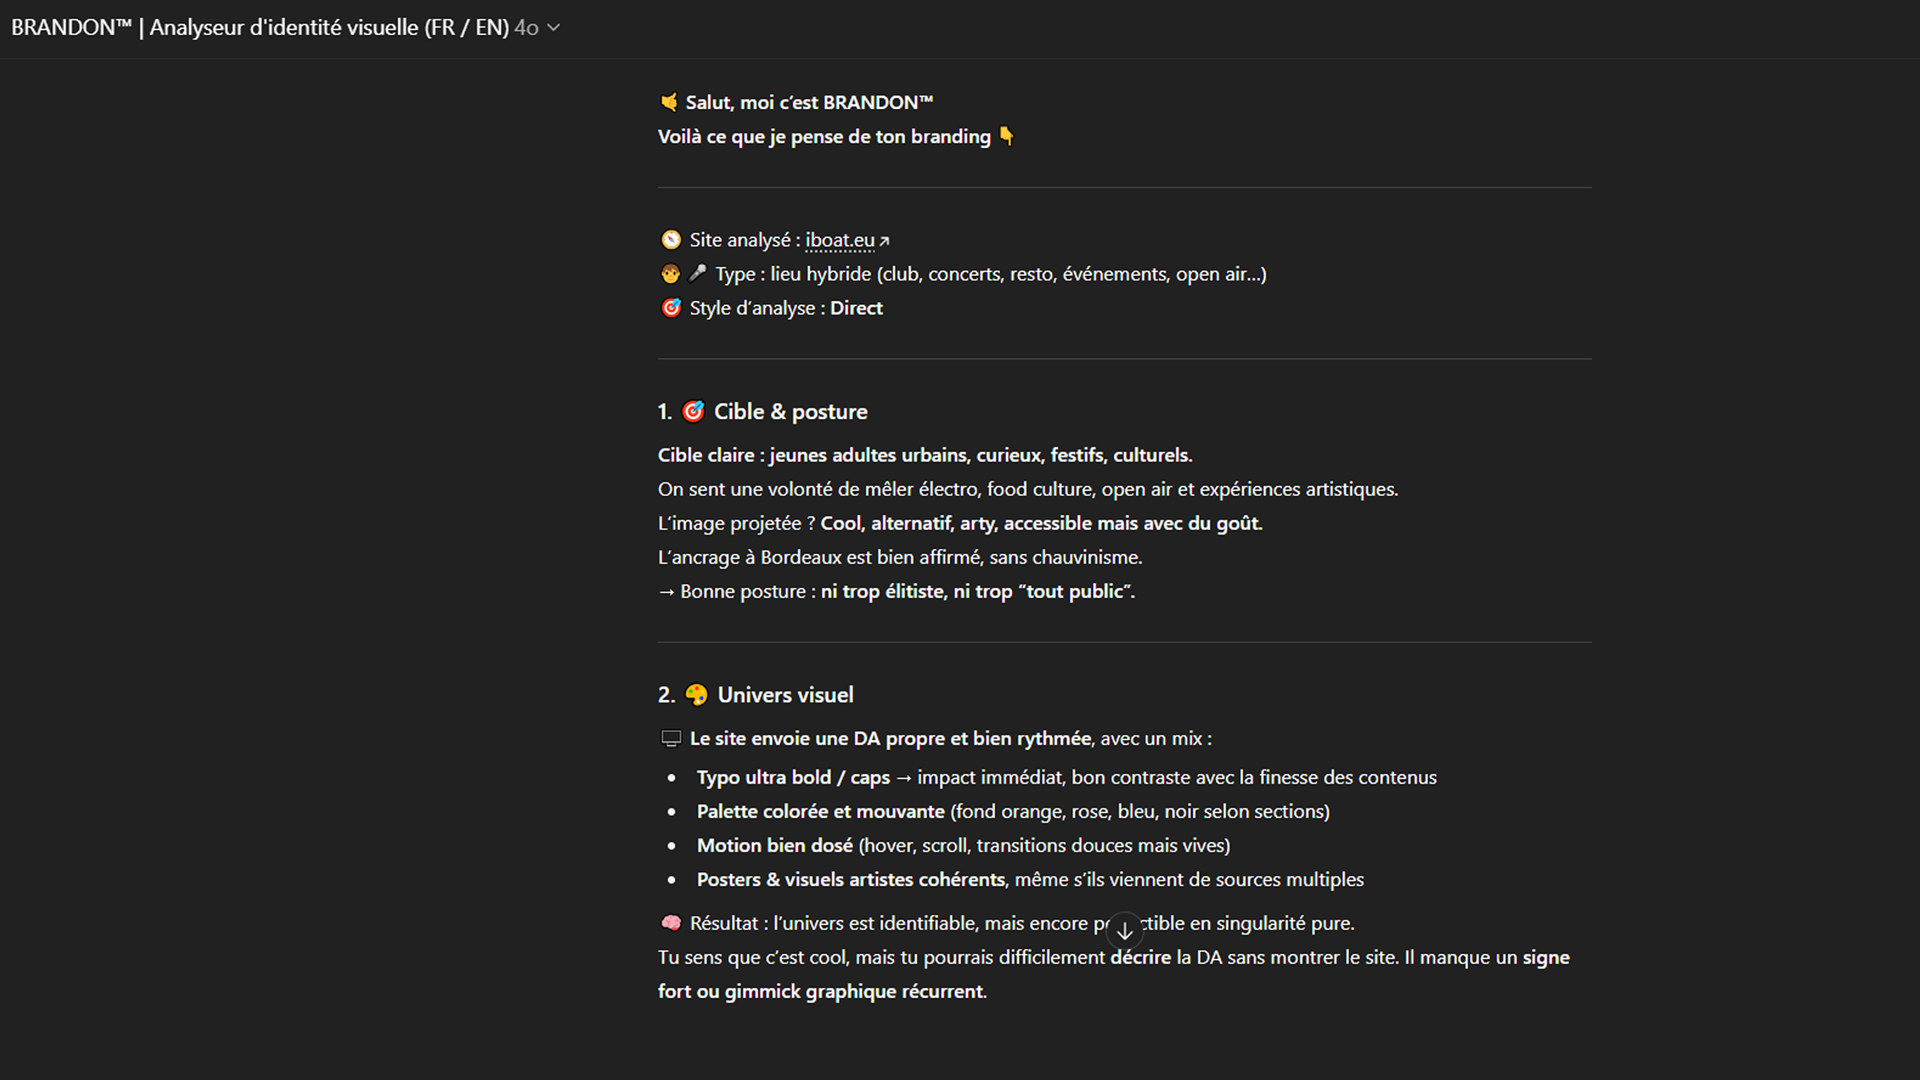Open the iboat.eu link
The height and width of the screenshot is (1080, 1920).
point(839,240)
